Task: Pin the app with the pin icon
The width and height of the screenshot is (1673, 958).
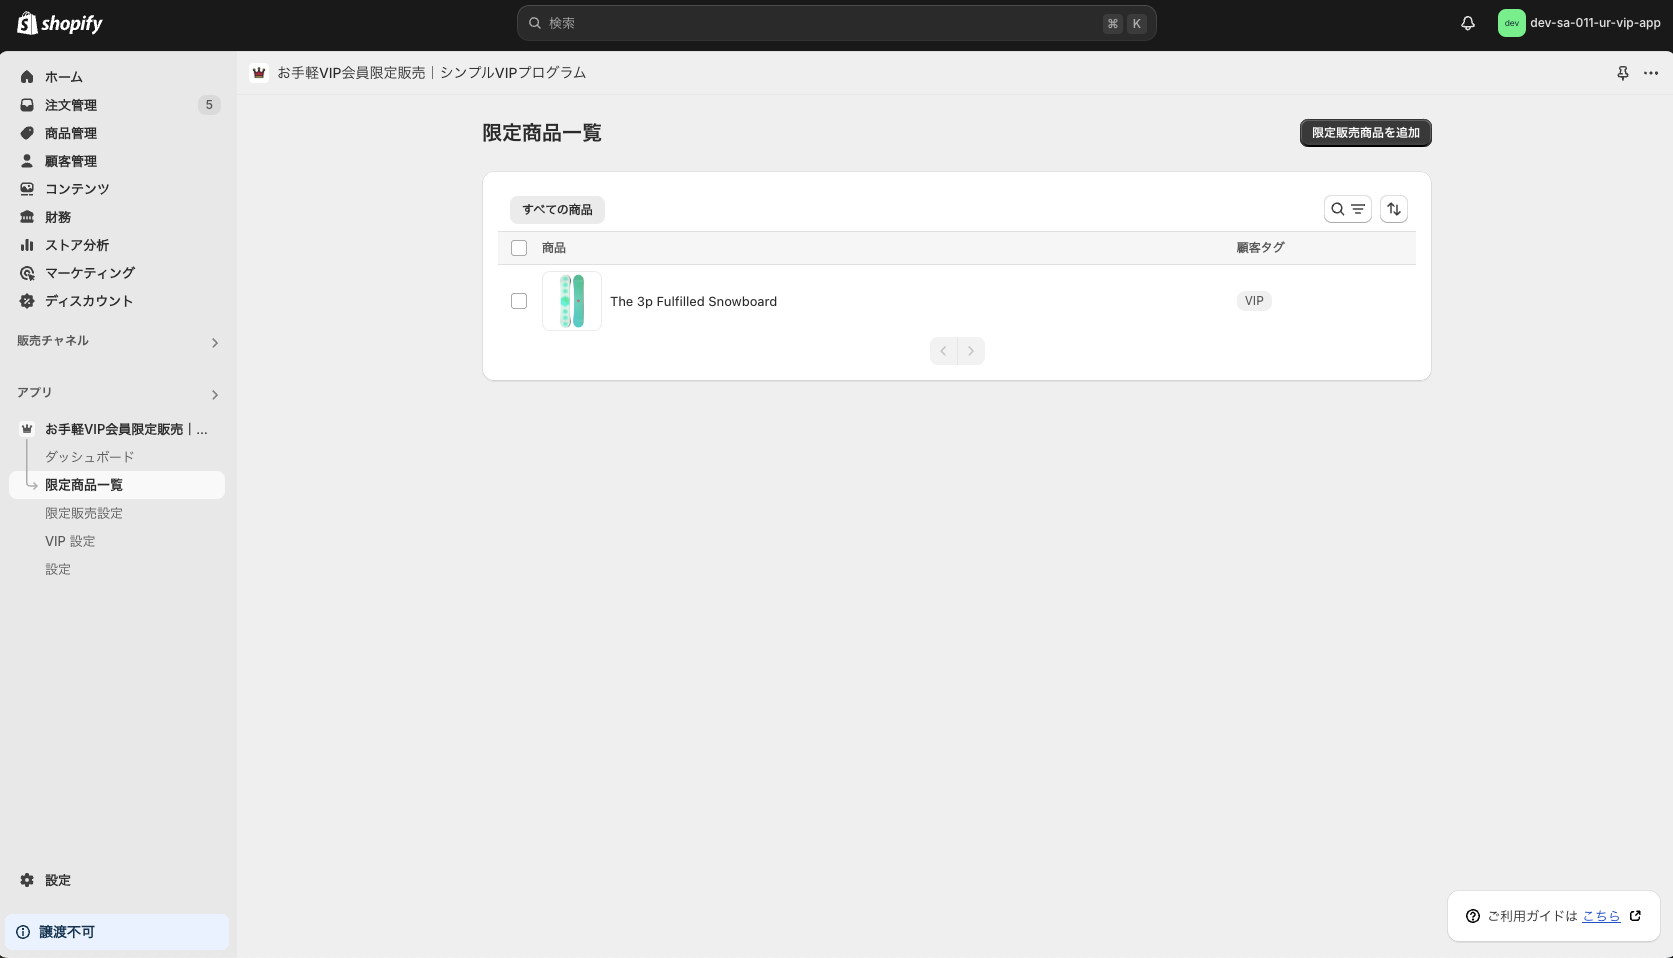Action: click(x=1623, y=73)
